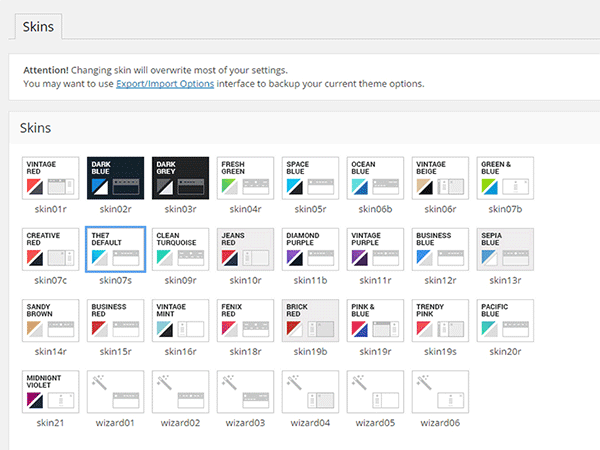
Task: Select the Trendy Pink skin19s thumbnail
Action: pos(440,320)
